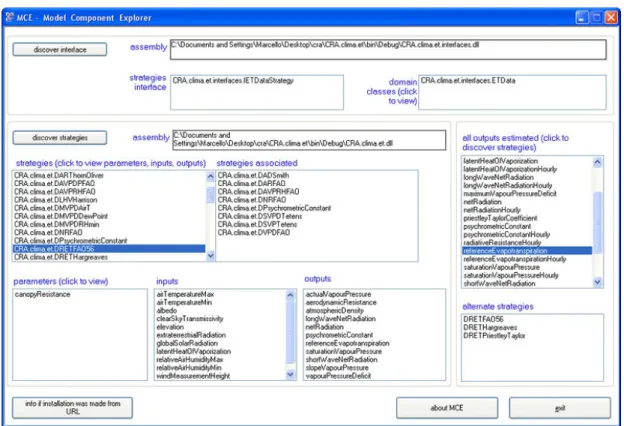The image size is (624, 426).
Task: Select maximumVapourPressureDeficit in all outputs
Action: click(x=510, y=193)
